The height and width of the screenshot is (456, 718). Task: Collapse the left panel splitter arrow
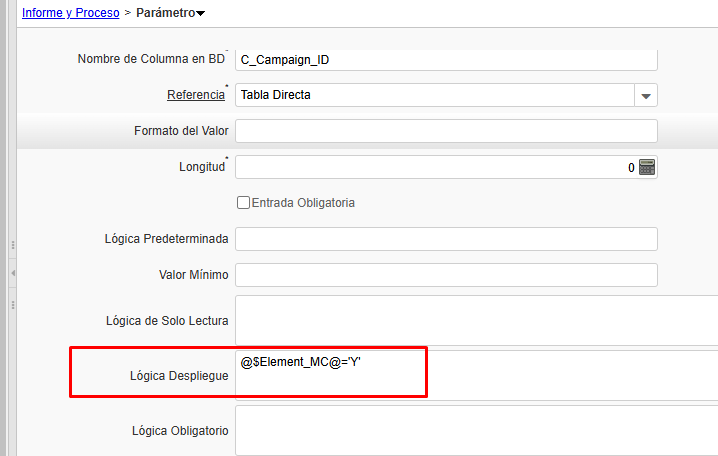coord(13,273)
